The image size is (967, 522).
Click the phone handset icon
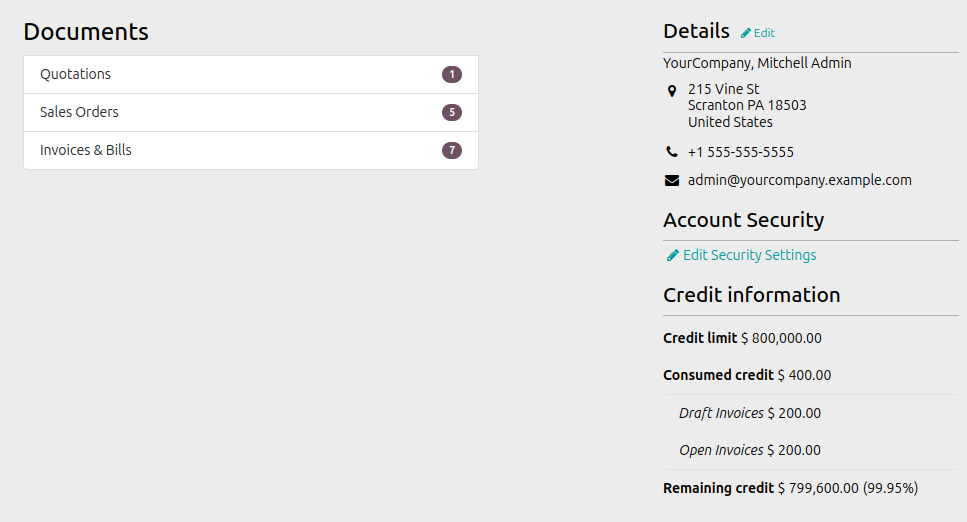pos(672,152)
